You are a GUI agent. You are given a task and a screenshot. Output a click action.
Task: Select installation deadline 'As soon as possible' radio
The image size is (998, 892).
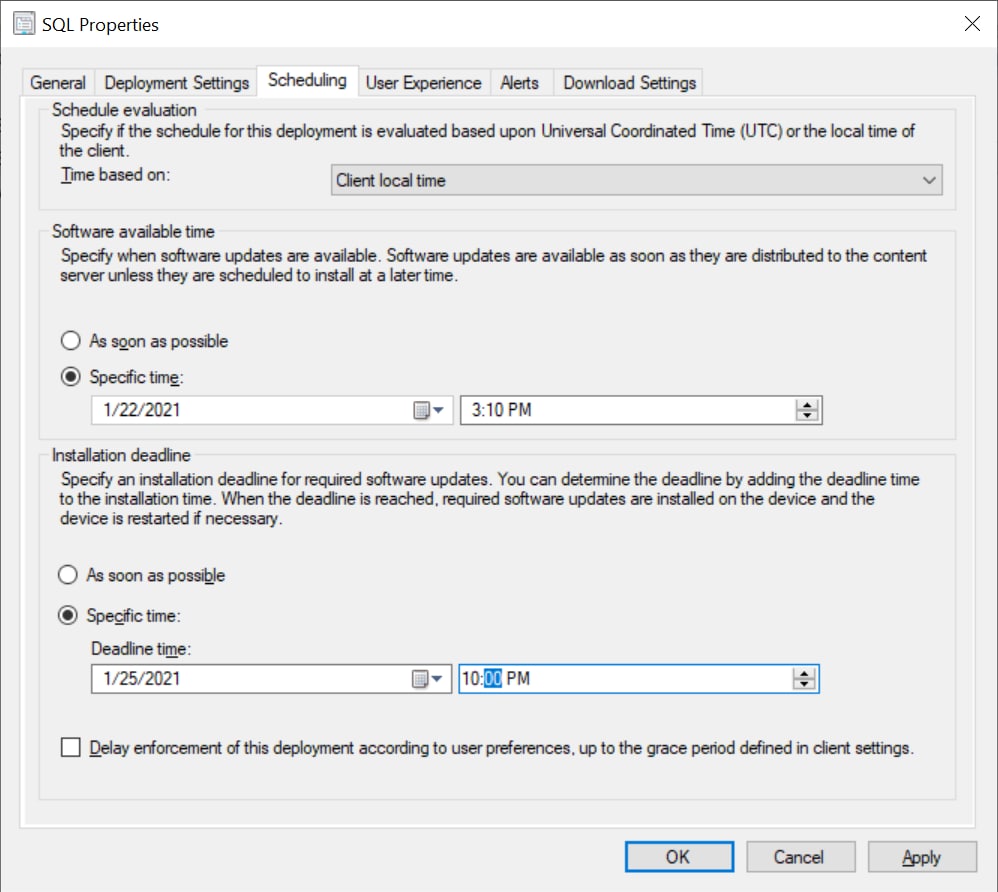(68, 575)
